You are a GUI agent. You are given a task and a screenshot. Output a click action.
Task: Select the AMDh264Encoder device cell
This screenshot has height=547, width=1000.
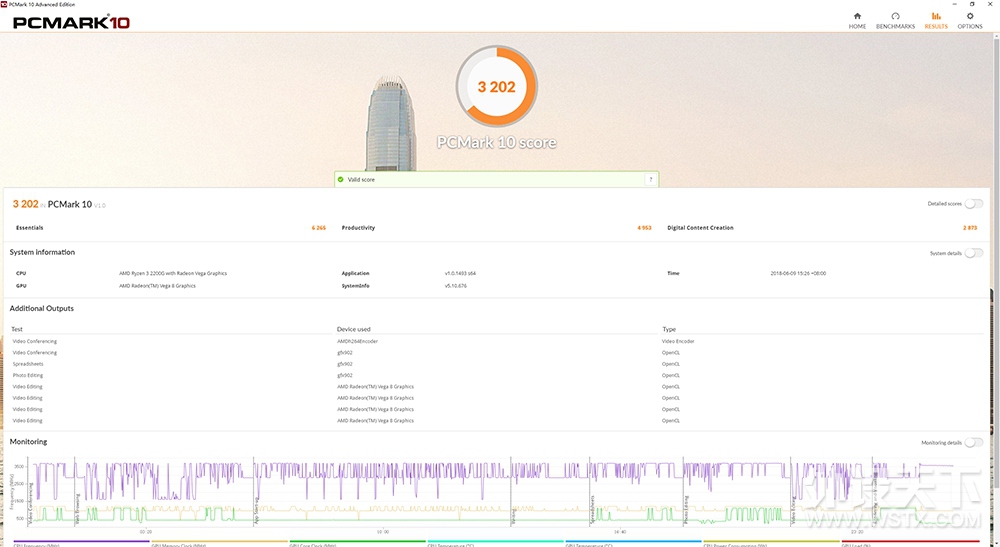(357, 342)
